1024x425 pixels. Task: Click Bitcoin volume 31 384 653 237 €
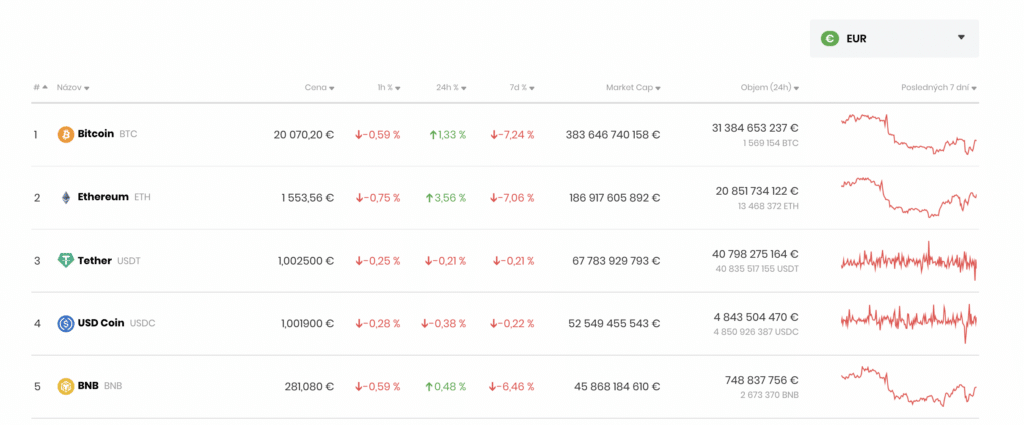[755, 128]
